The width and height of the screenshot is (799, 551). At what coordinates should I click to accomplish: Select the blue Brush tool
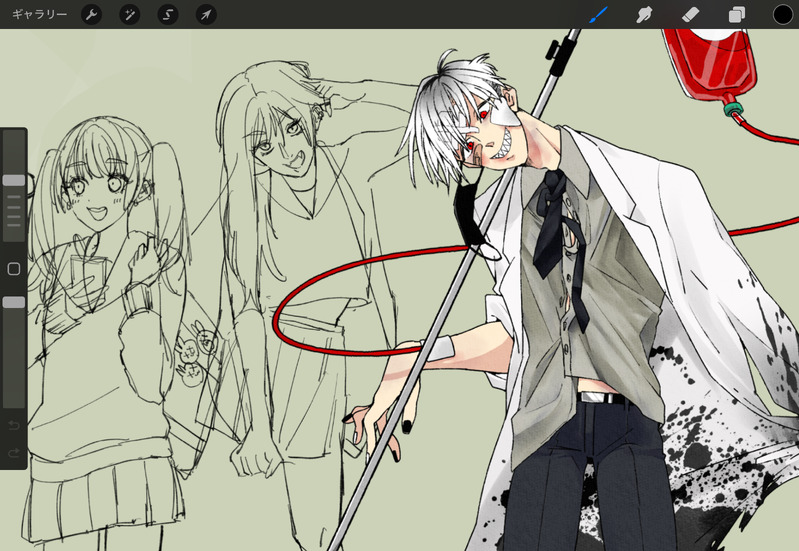(598, 15)
